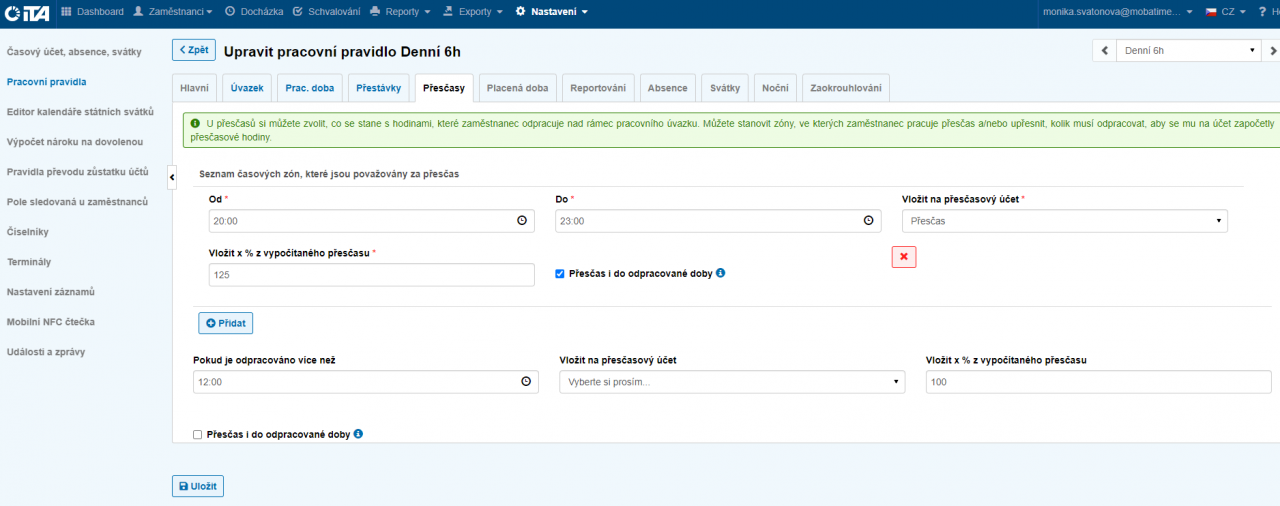
Task: Go to previous rule with left arrow
Action: pos(1104,50)
